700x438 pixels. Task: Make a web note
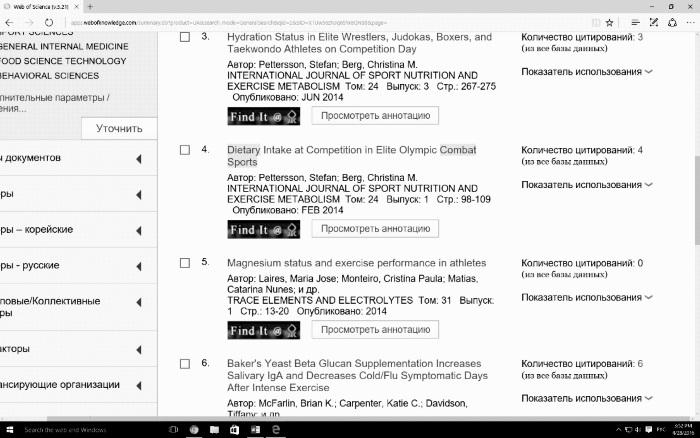(654, 22)
